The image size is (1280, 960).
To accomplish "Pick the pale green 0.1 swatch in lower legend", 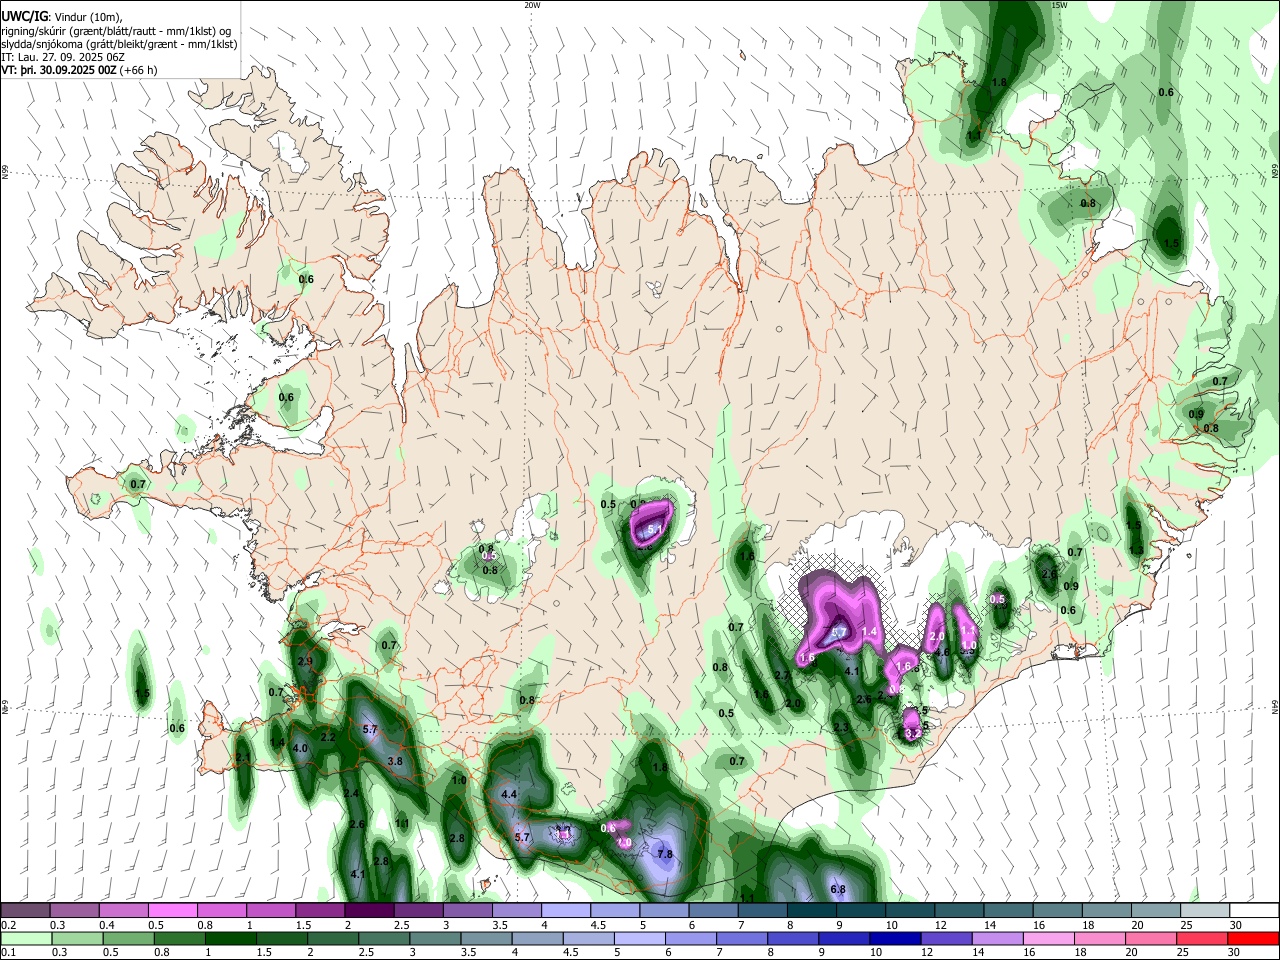I will pyautogui.click(x=25, y=938).
